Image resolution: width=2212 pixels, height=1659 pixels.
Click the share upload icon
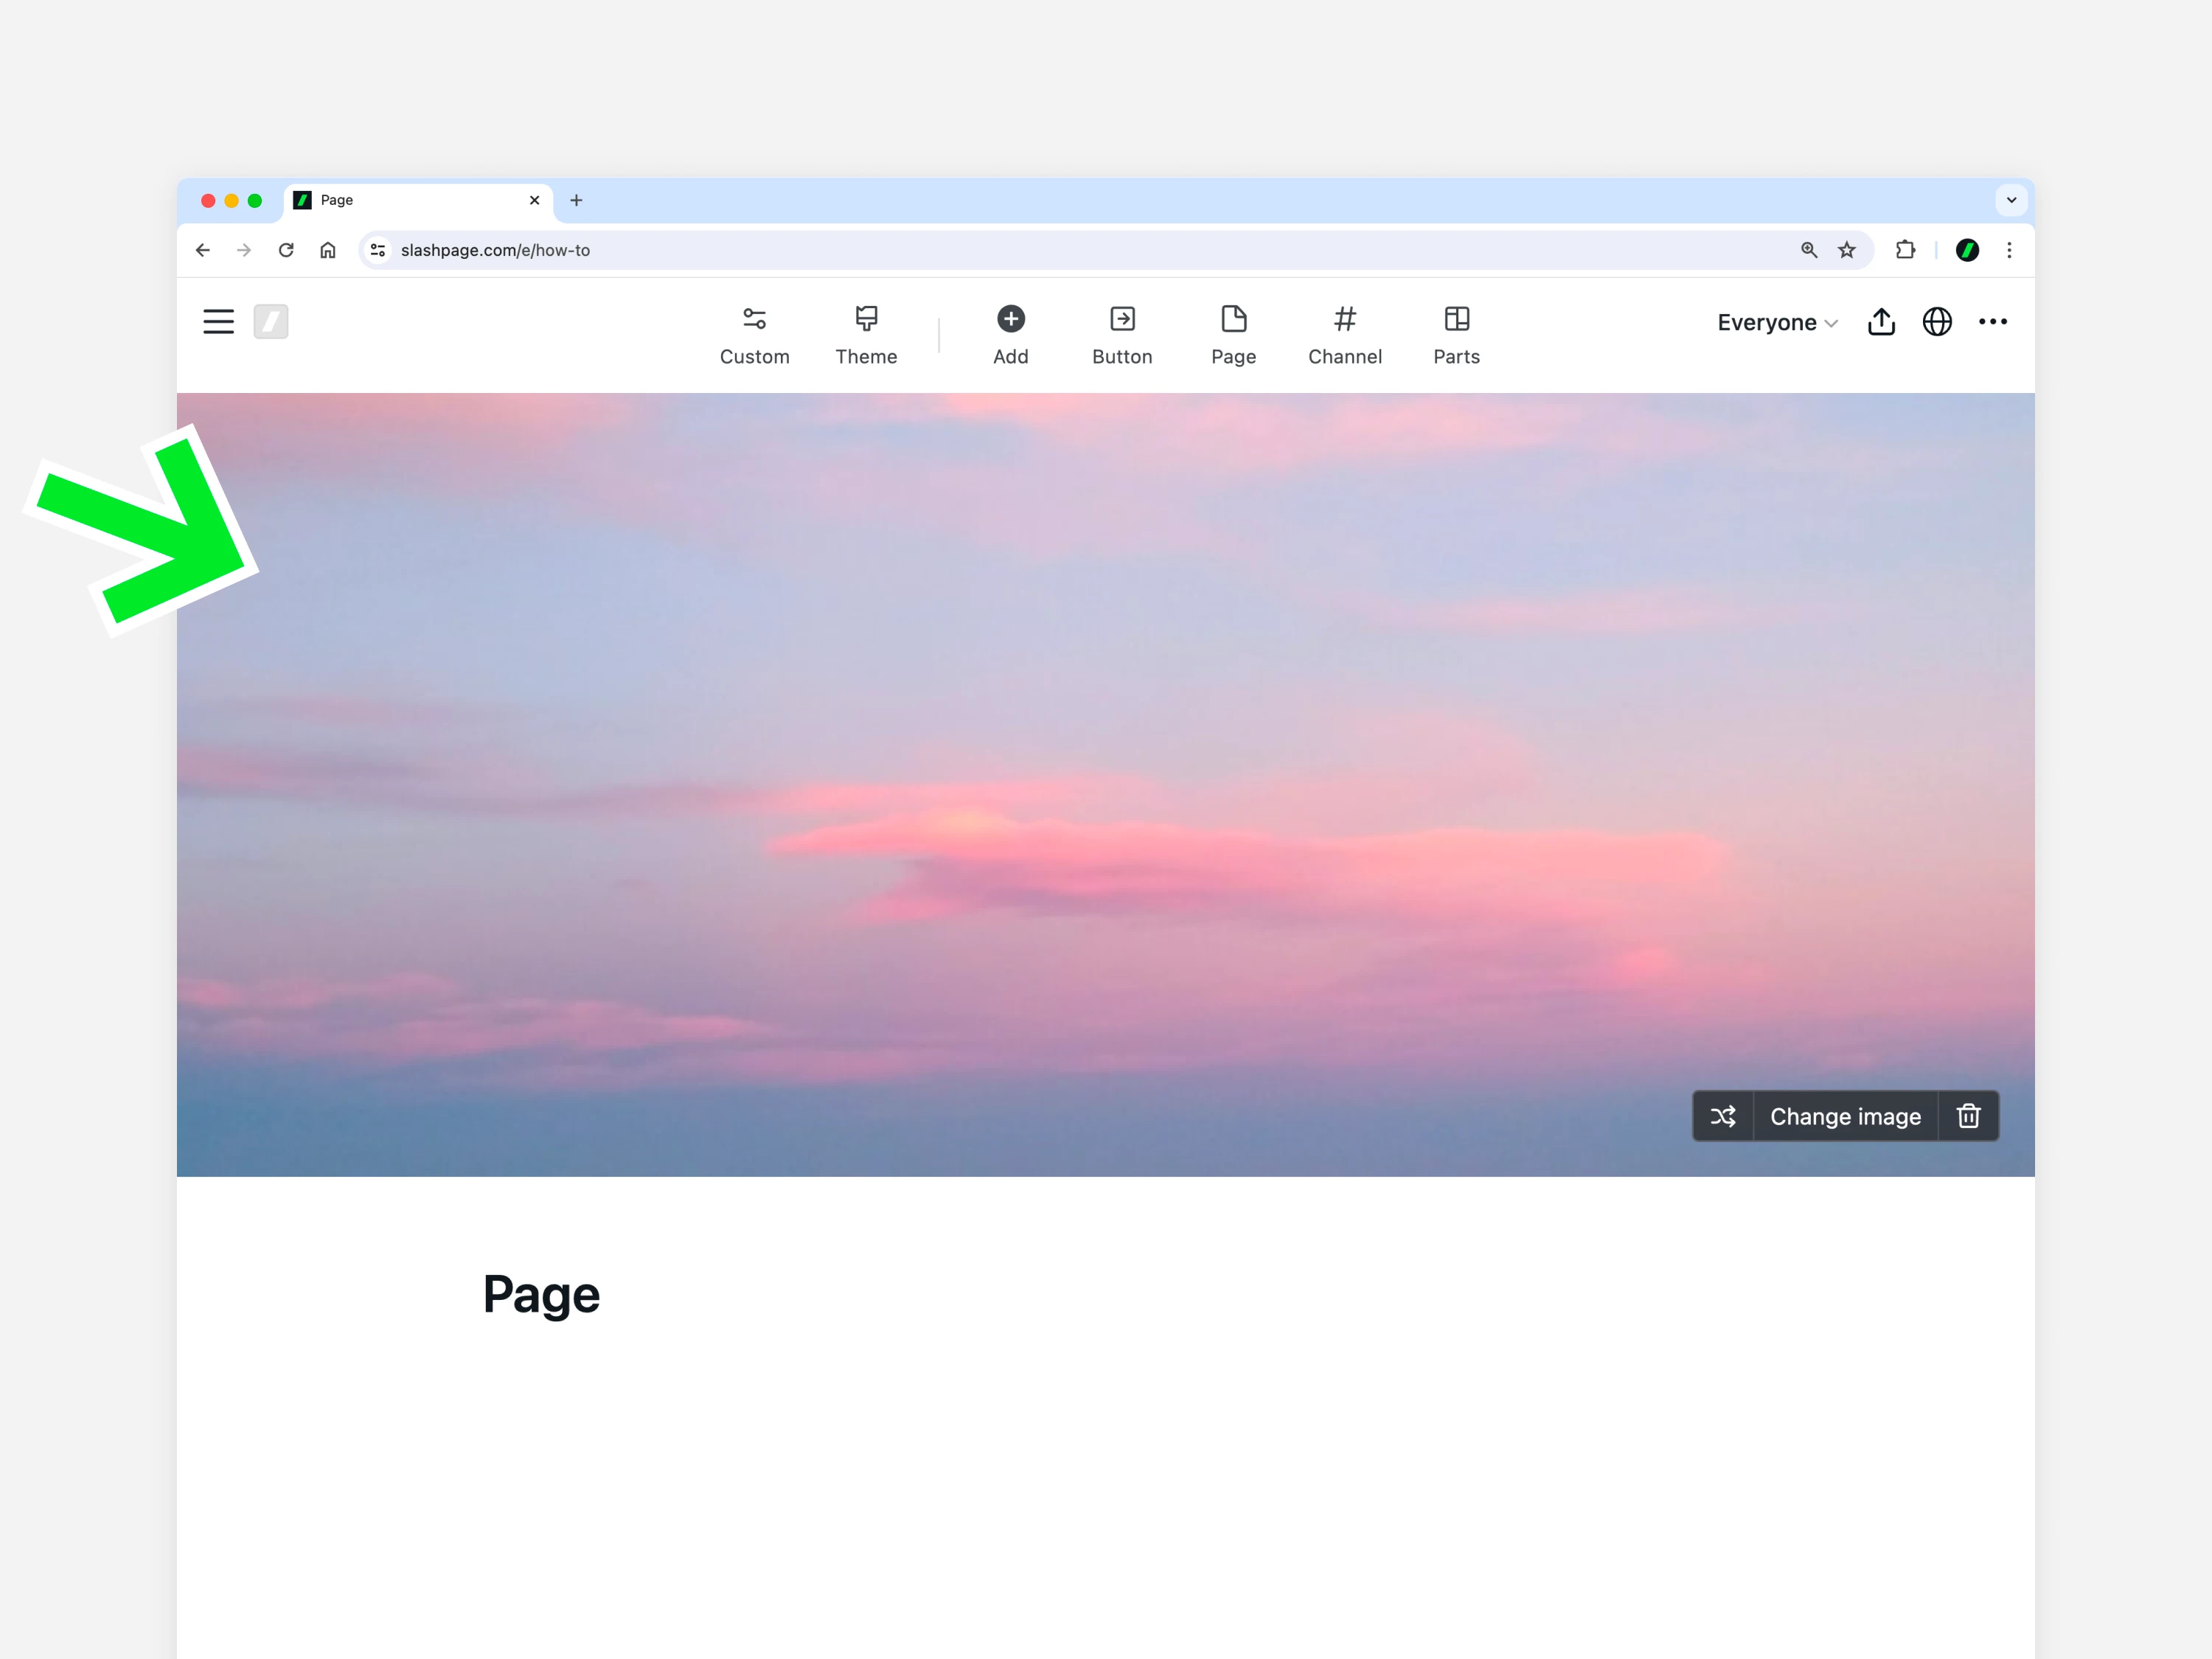tap(1881, 321)
